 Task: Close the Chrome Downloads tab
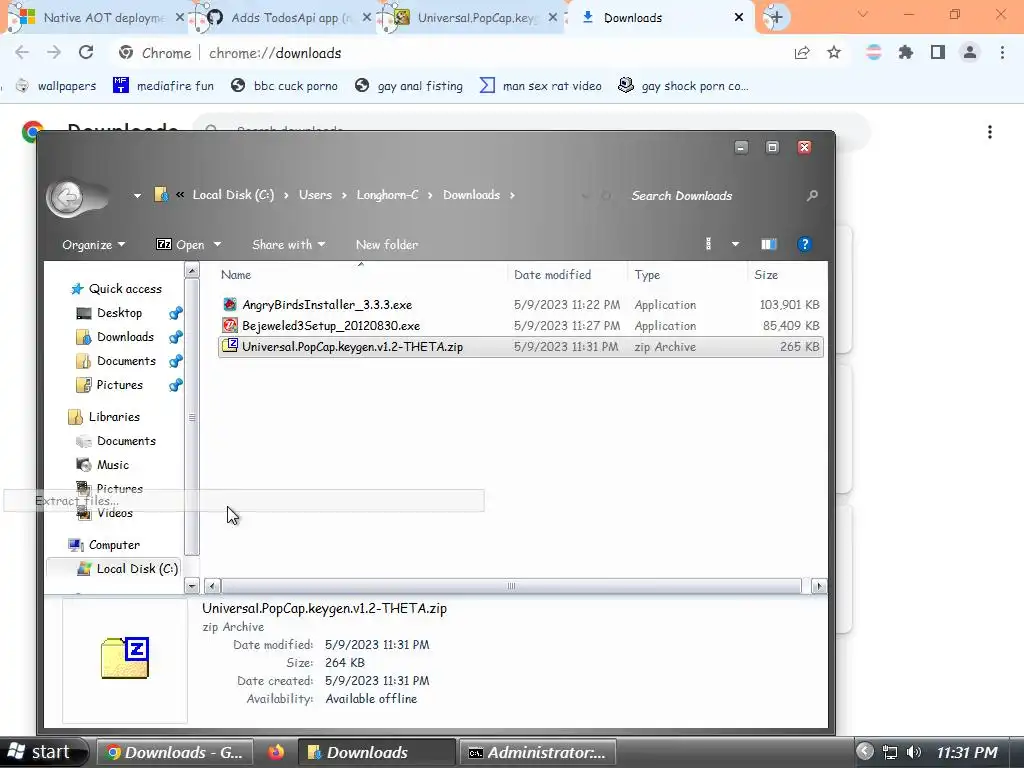pyautogui.click(x=739, y=18)
